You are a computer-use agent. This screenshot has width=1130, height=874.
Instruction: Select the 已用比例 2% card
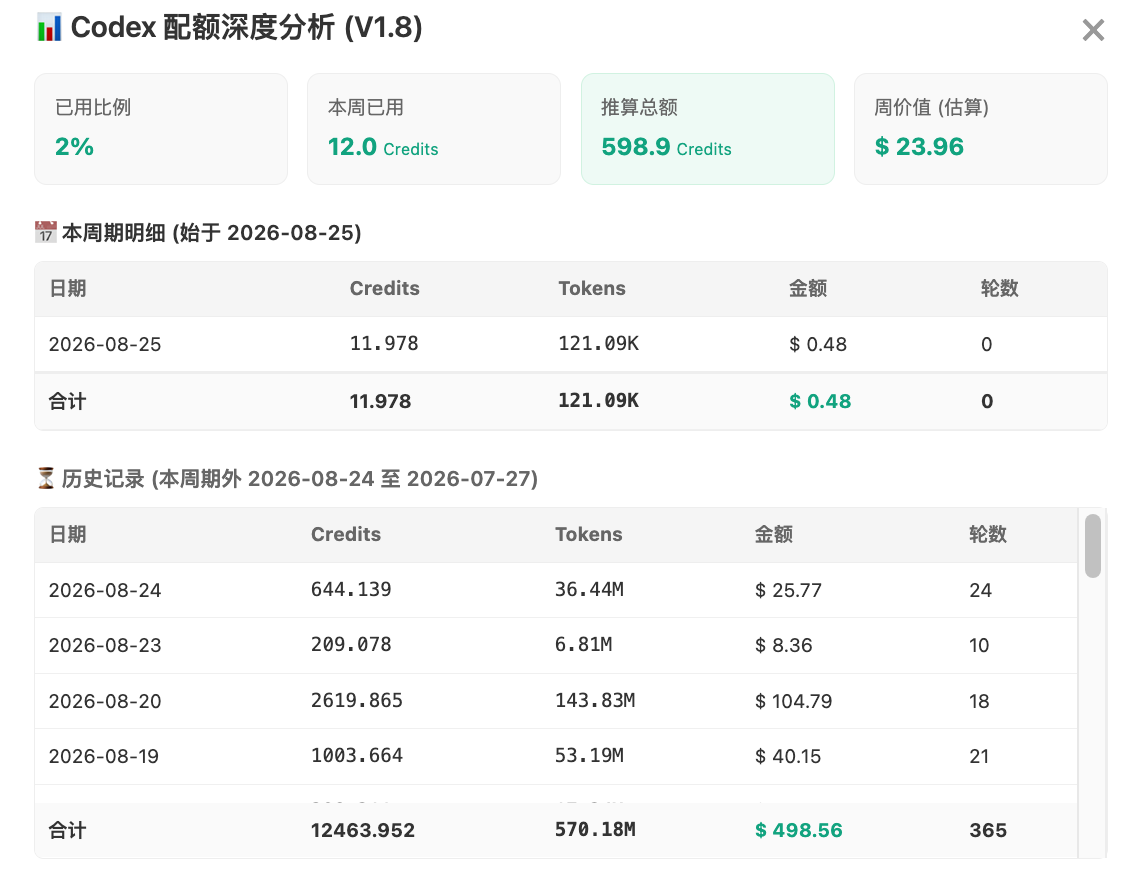pyautogui.click(x=161, y=129)
